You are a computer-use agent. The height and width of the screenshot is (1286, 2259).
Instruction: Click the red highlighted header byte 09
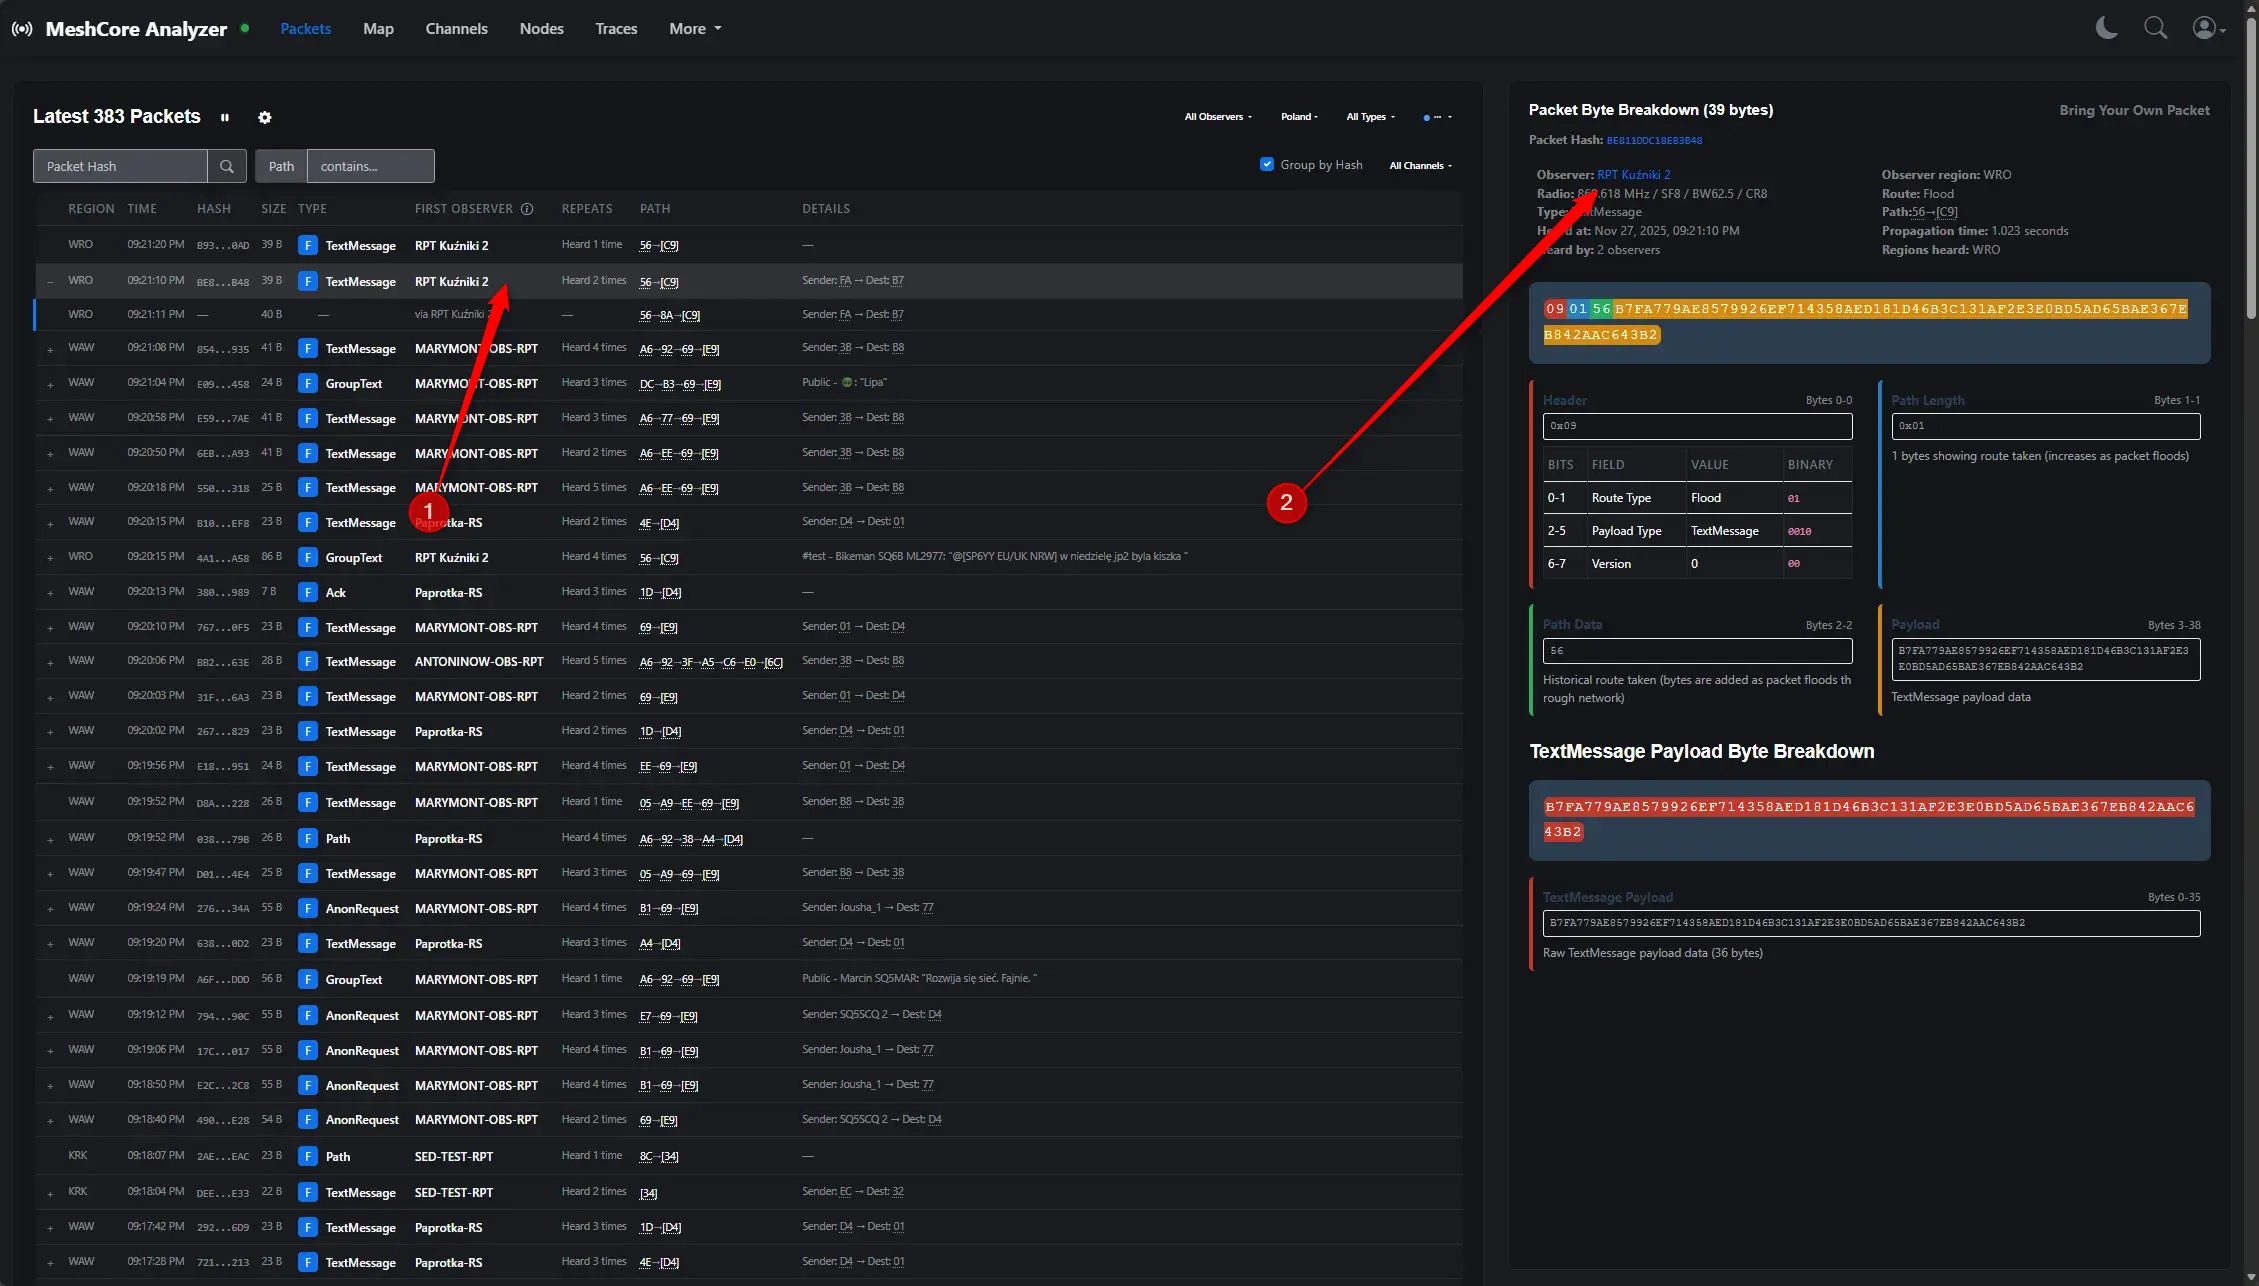point(1554,309)
